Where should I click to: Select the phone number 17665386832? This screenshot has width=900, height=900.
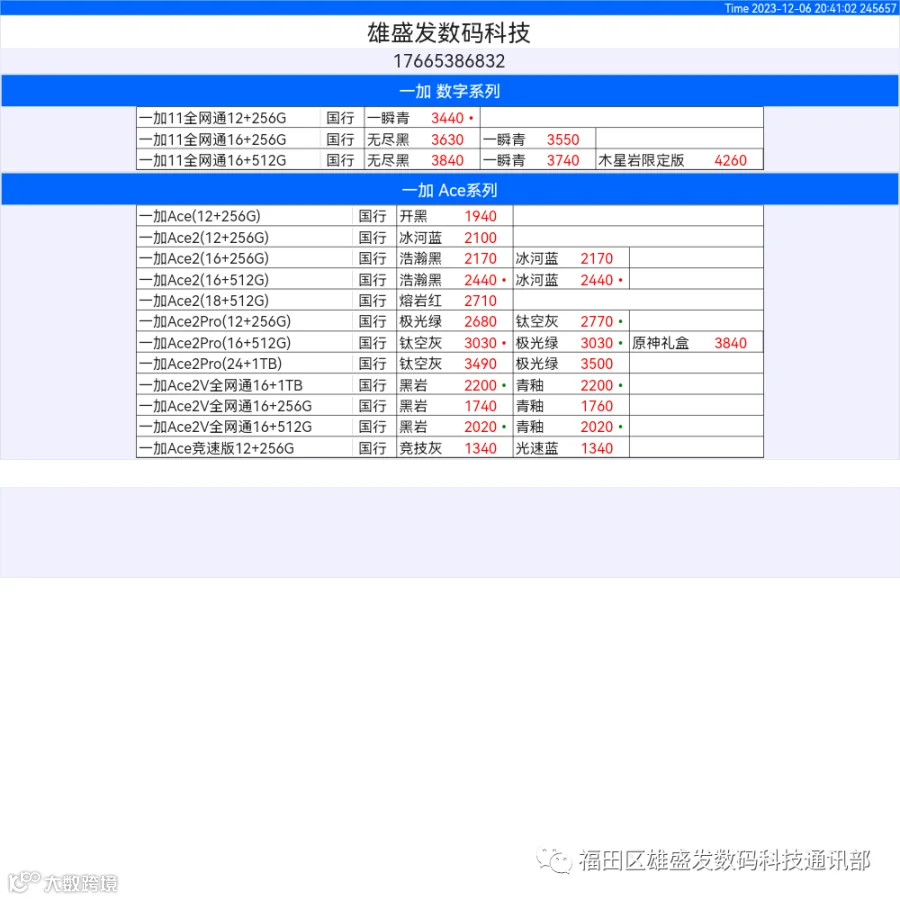(449, 61)
